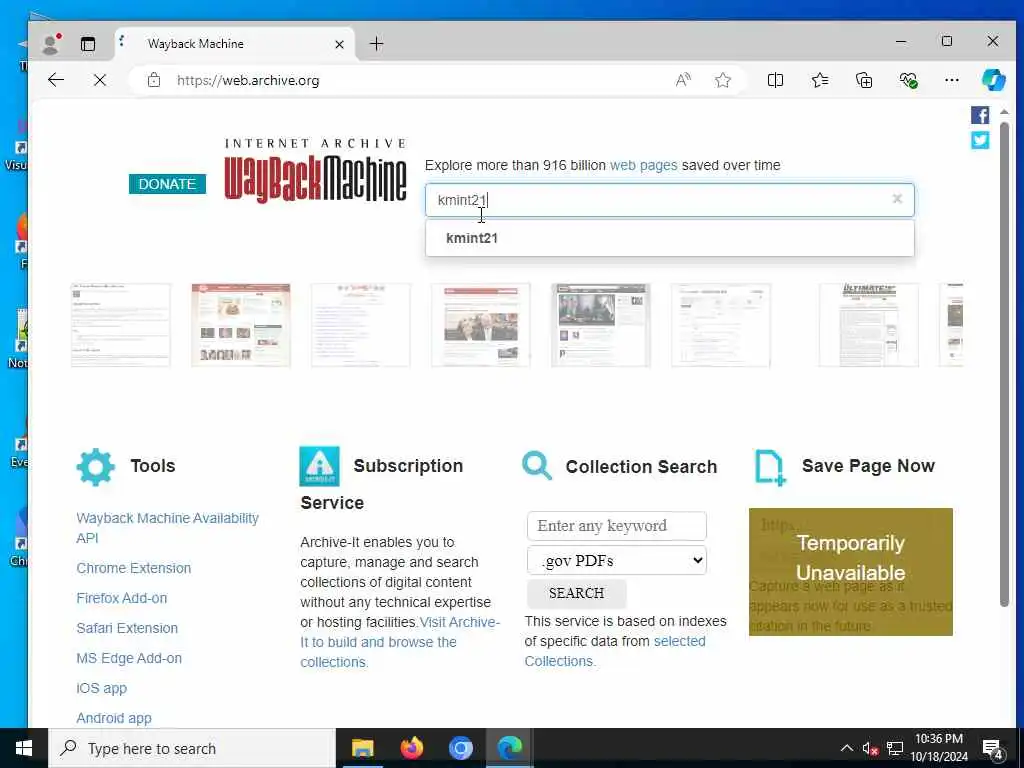Click the 'Enter any keyword' field
This screenshot has width=1024, height=768.
tap(616, 526)
